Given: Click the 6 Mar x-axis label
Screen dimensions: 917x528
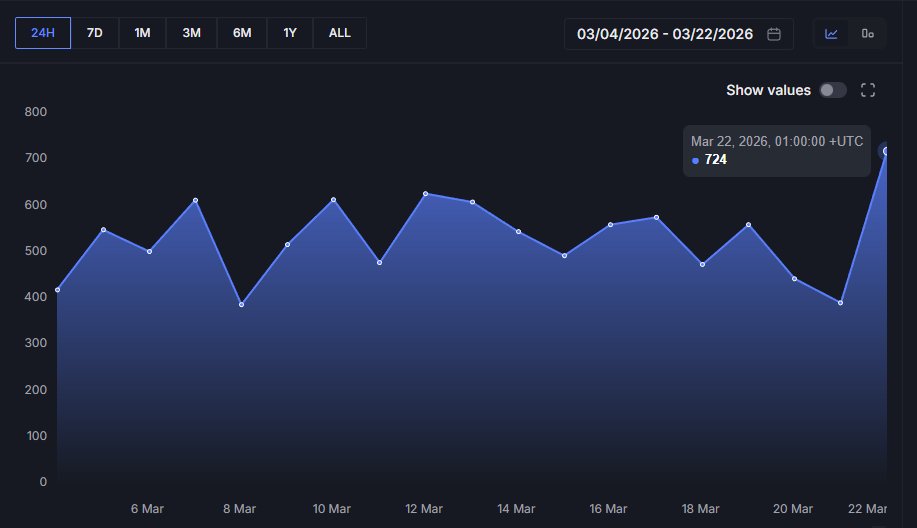Looking at the screenshot, I should [x=147, y=509].
